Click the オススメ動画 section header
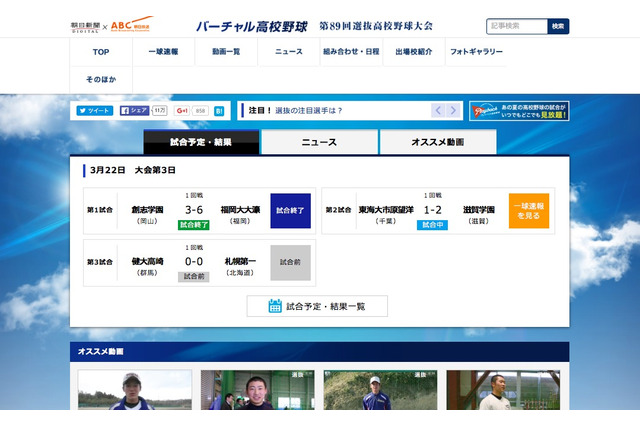 coord(320,352)
